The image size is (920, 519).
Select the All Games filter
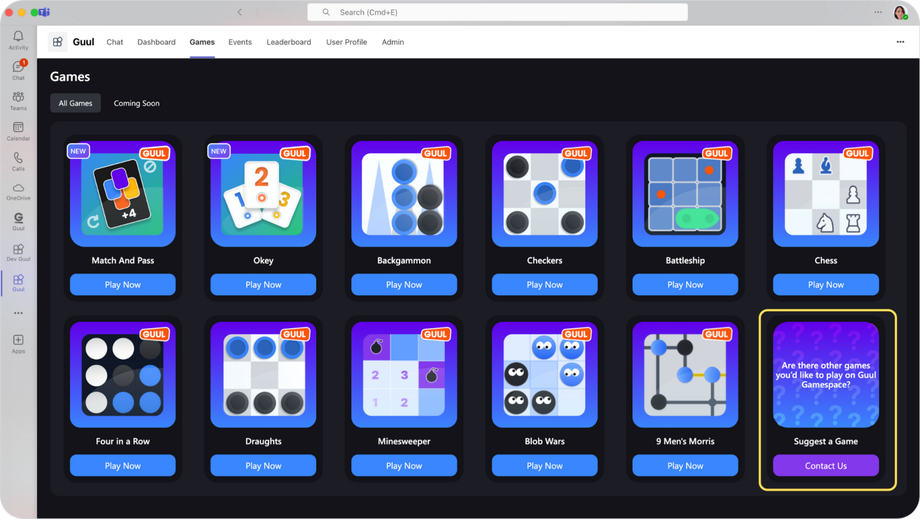coord(76,103)
